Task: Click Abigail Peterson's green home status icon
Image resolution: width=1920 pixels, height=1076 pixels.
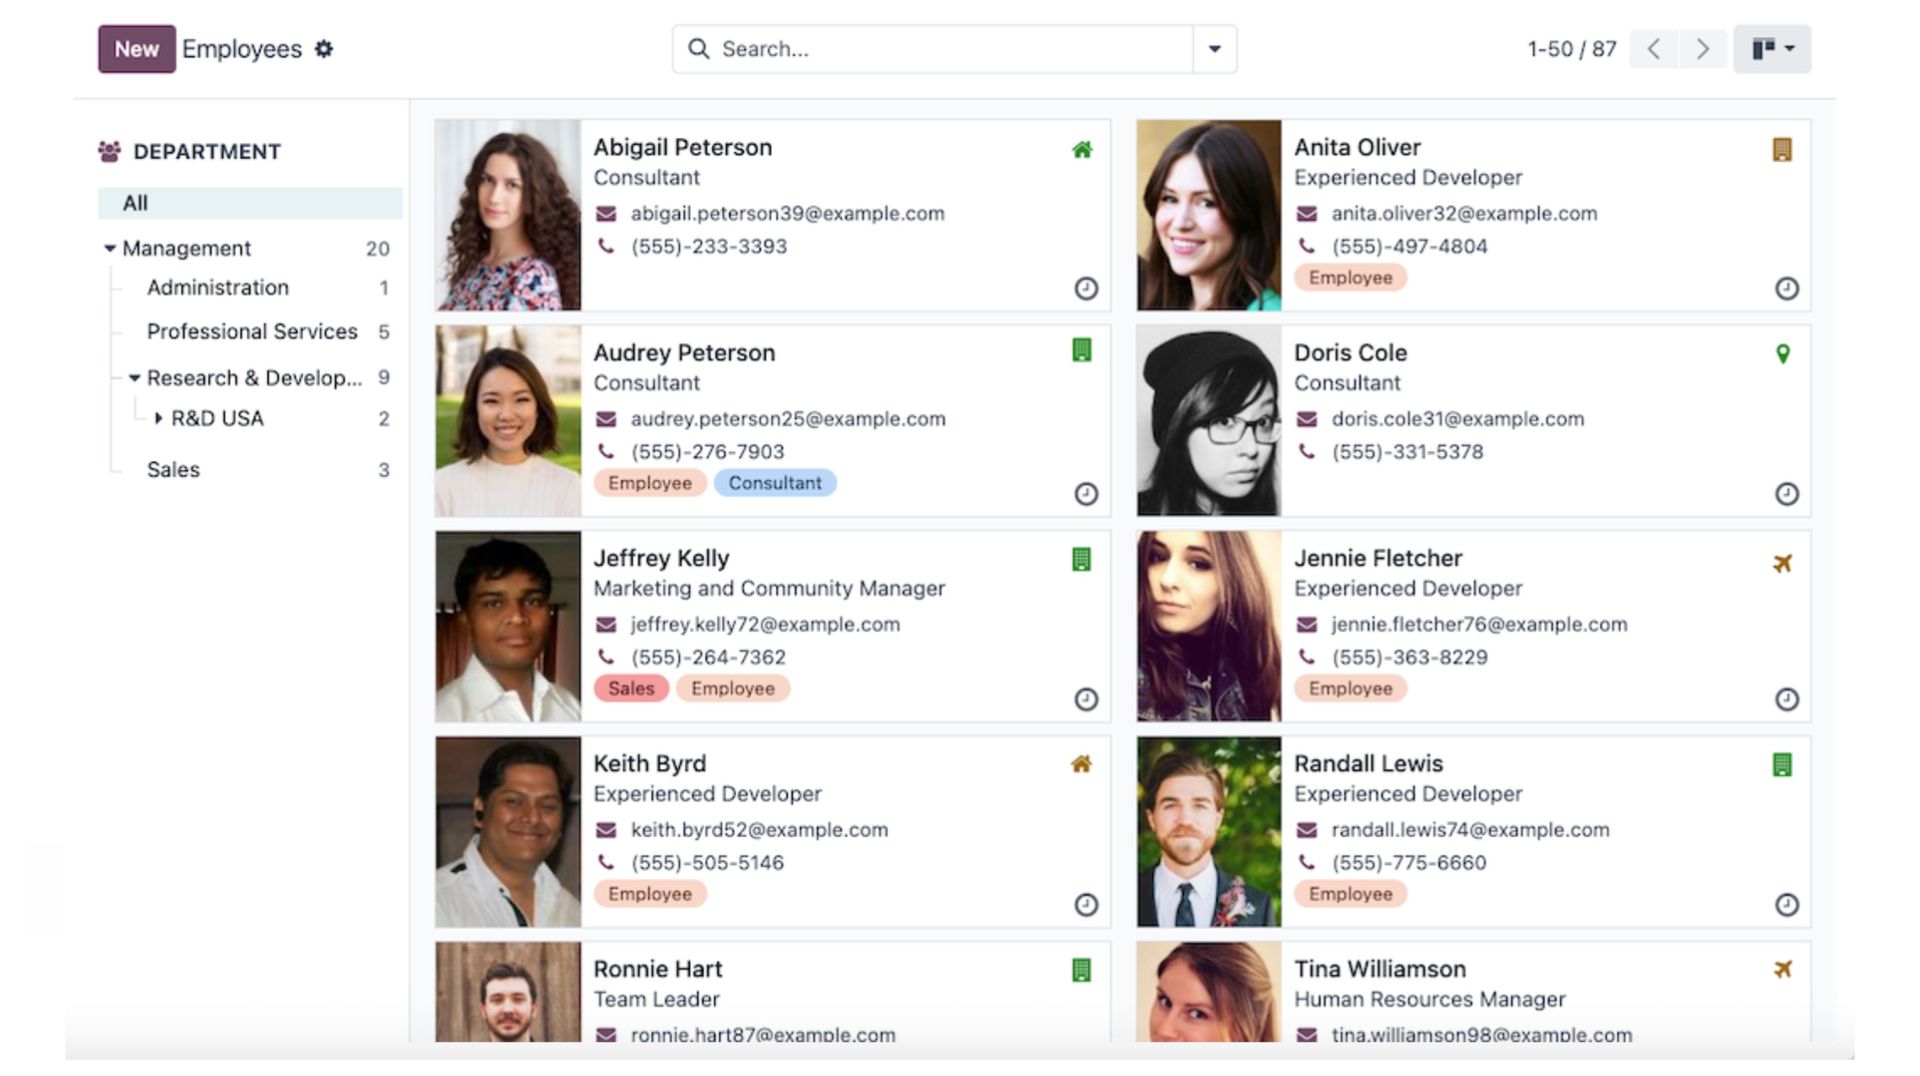Action: pyautogui.click(x=1081, y=150)
